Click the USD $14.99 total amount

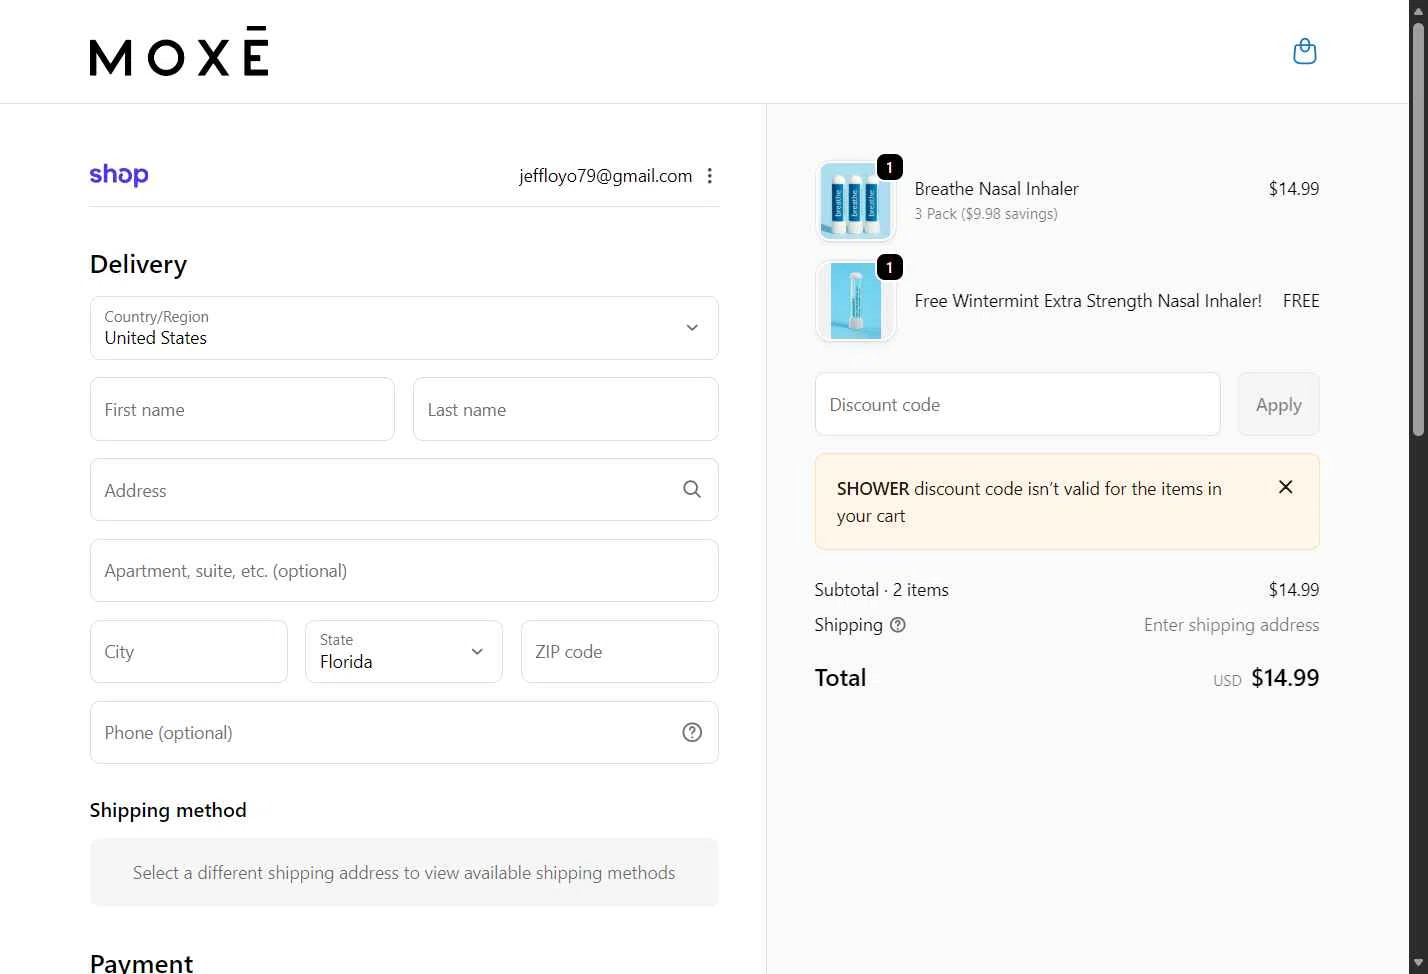point(1266,678)
